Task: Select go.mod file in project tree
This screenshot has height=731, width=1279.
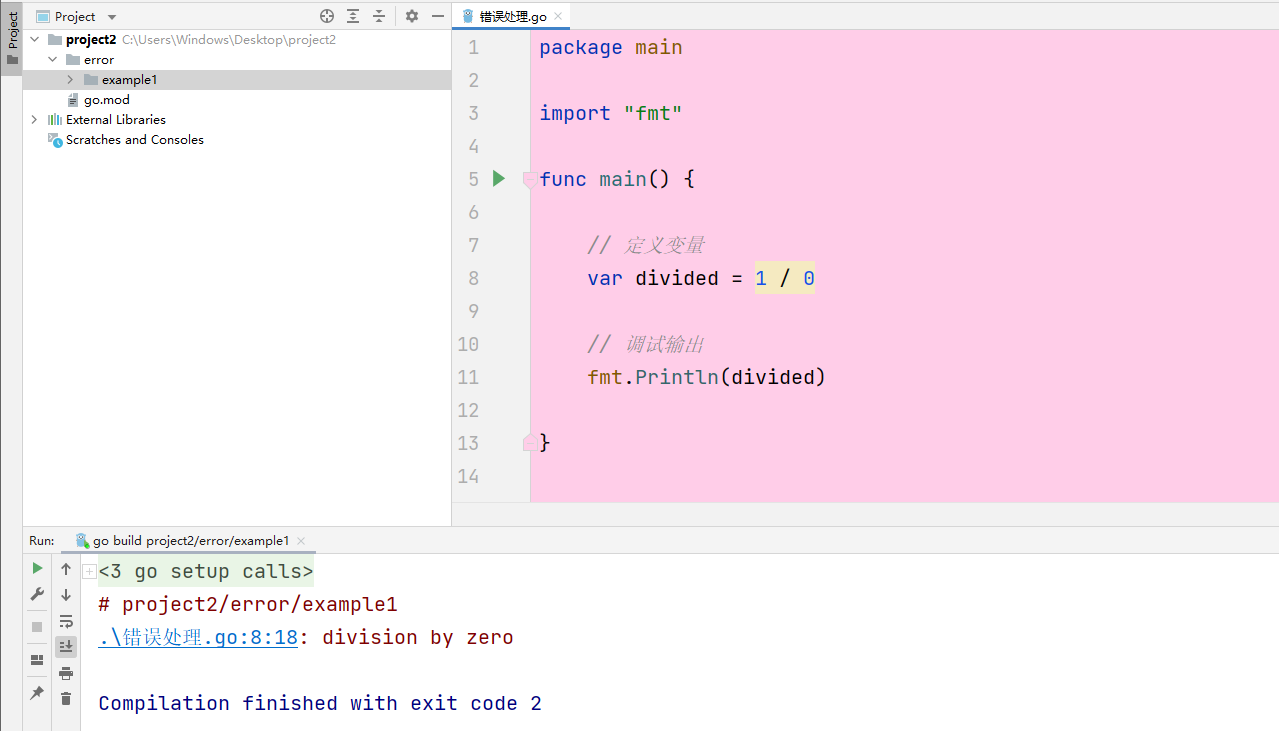Action: [106, 99]
